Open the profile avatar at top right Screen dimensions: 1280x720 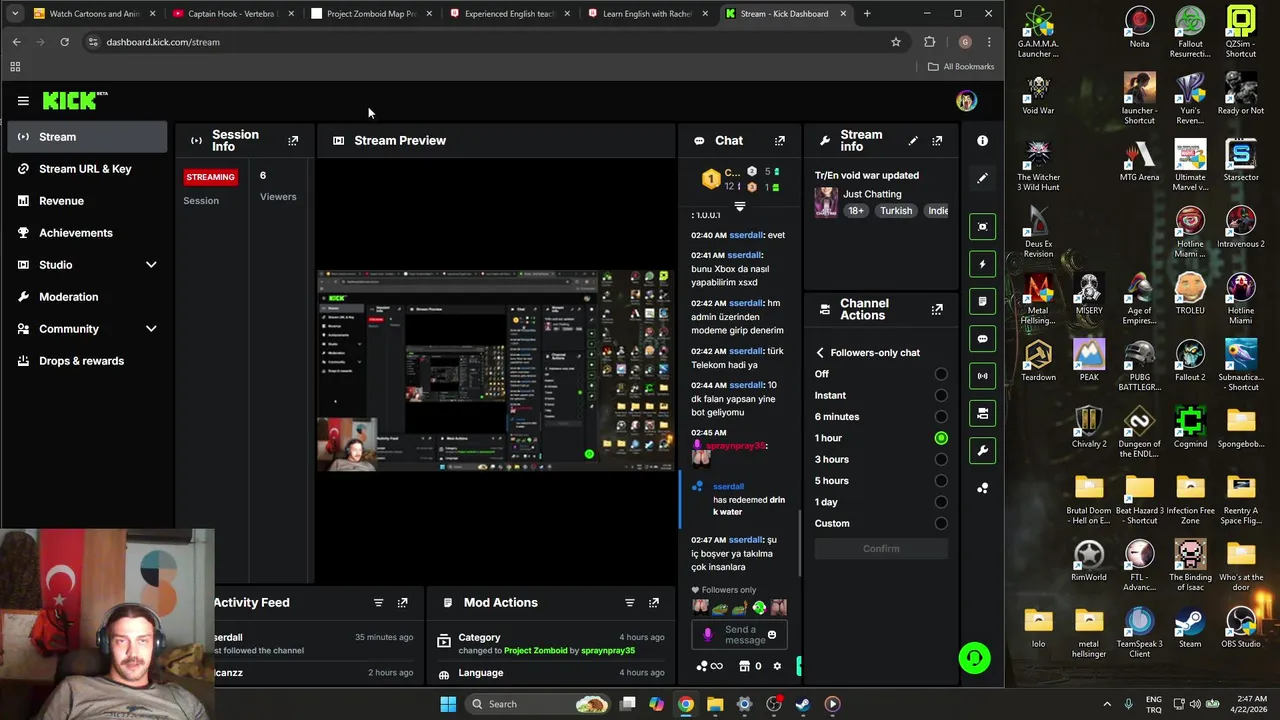[965, 101]
